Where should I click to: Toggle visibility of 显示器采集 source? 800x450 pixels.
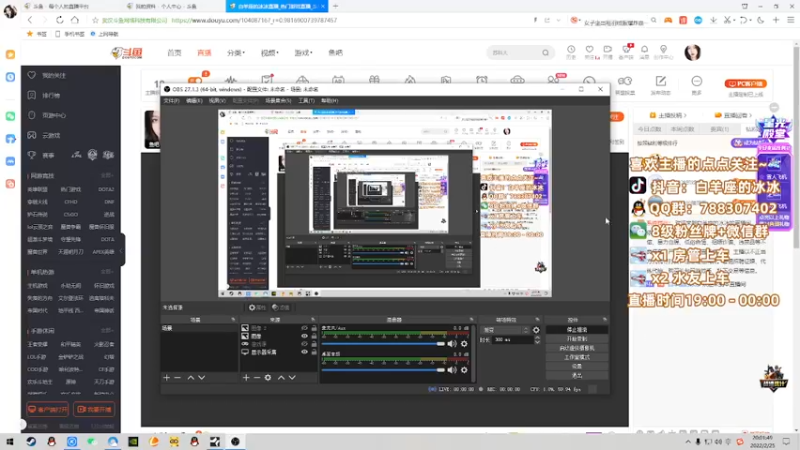point(304,352)
